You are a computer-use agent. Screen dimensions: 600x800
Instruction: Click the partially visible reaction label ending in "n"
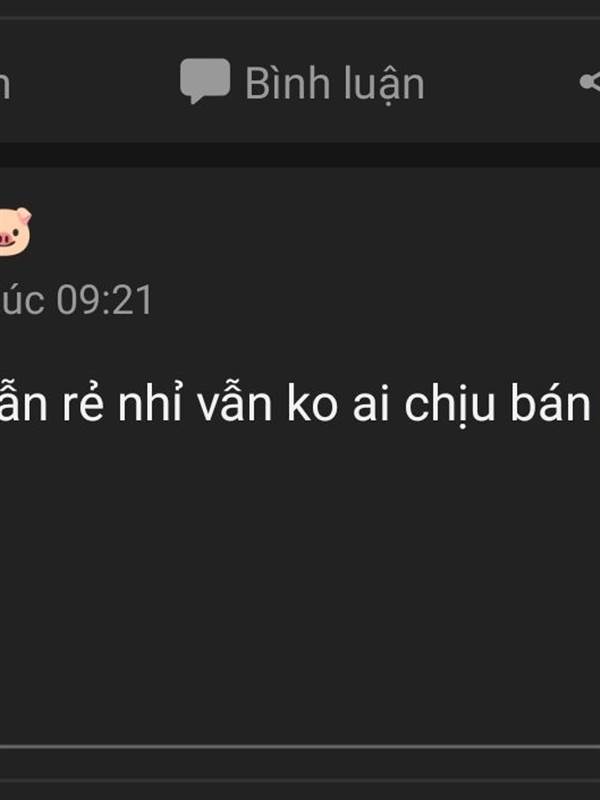pyautogui.click(x=5, y=85)
